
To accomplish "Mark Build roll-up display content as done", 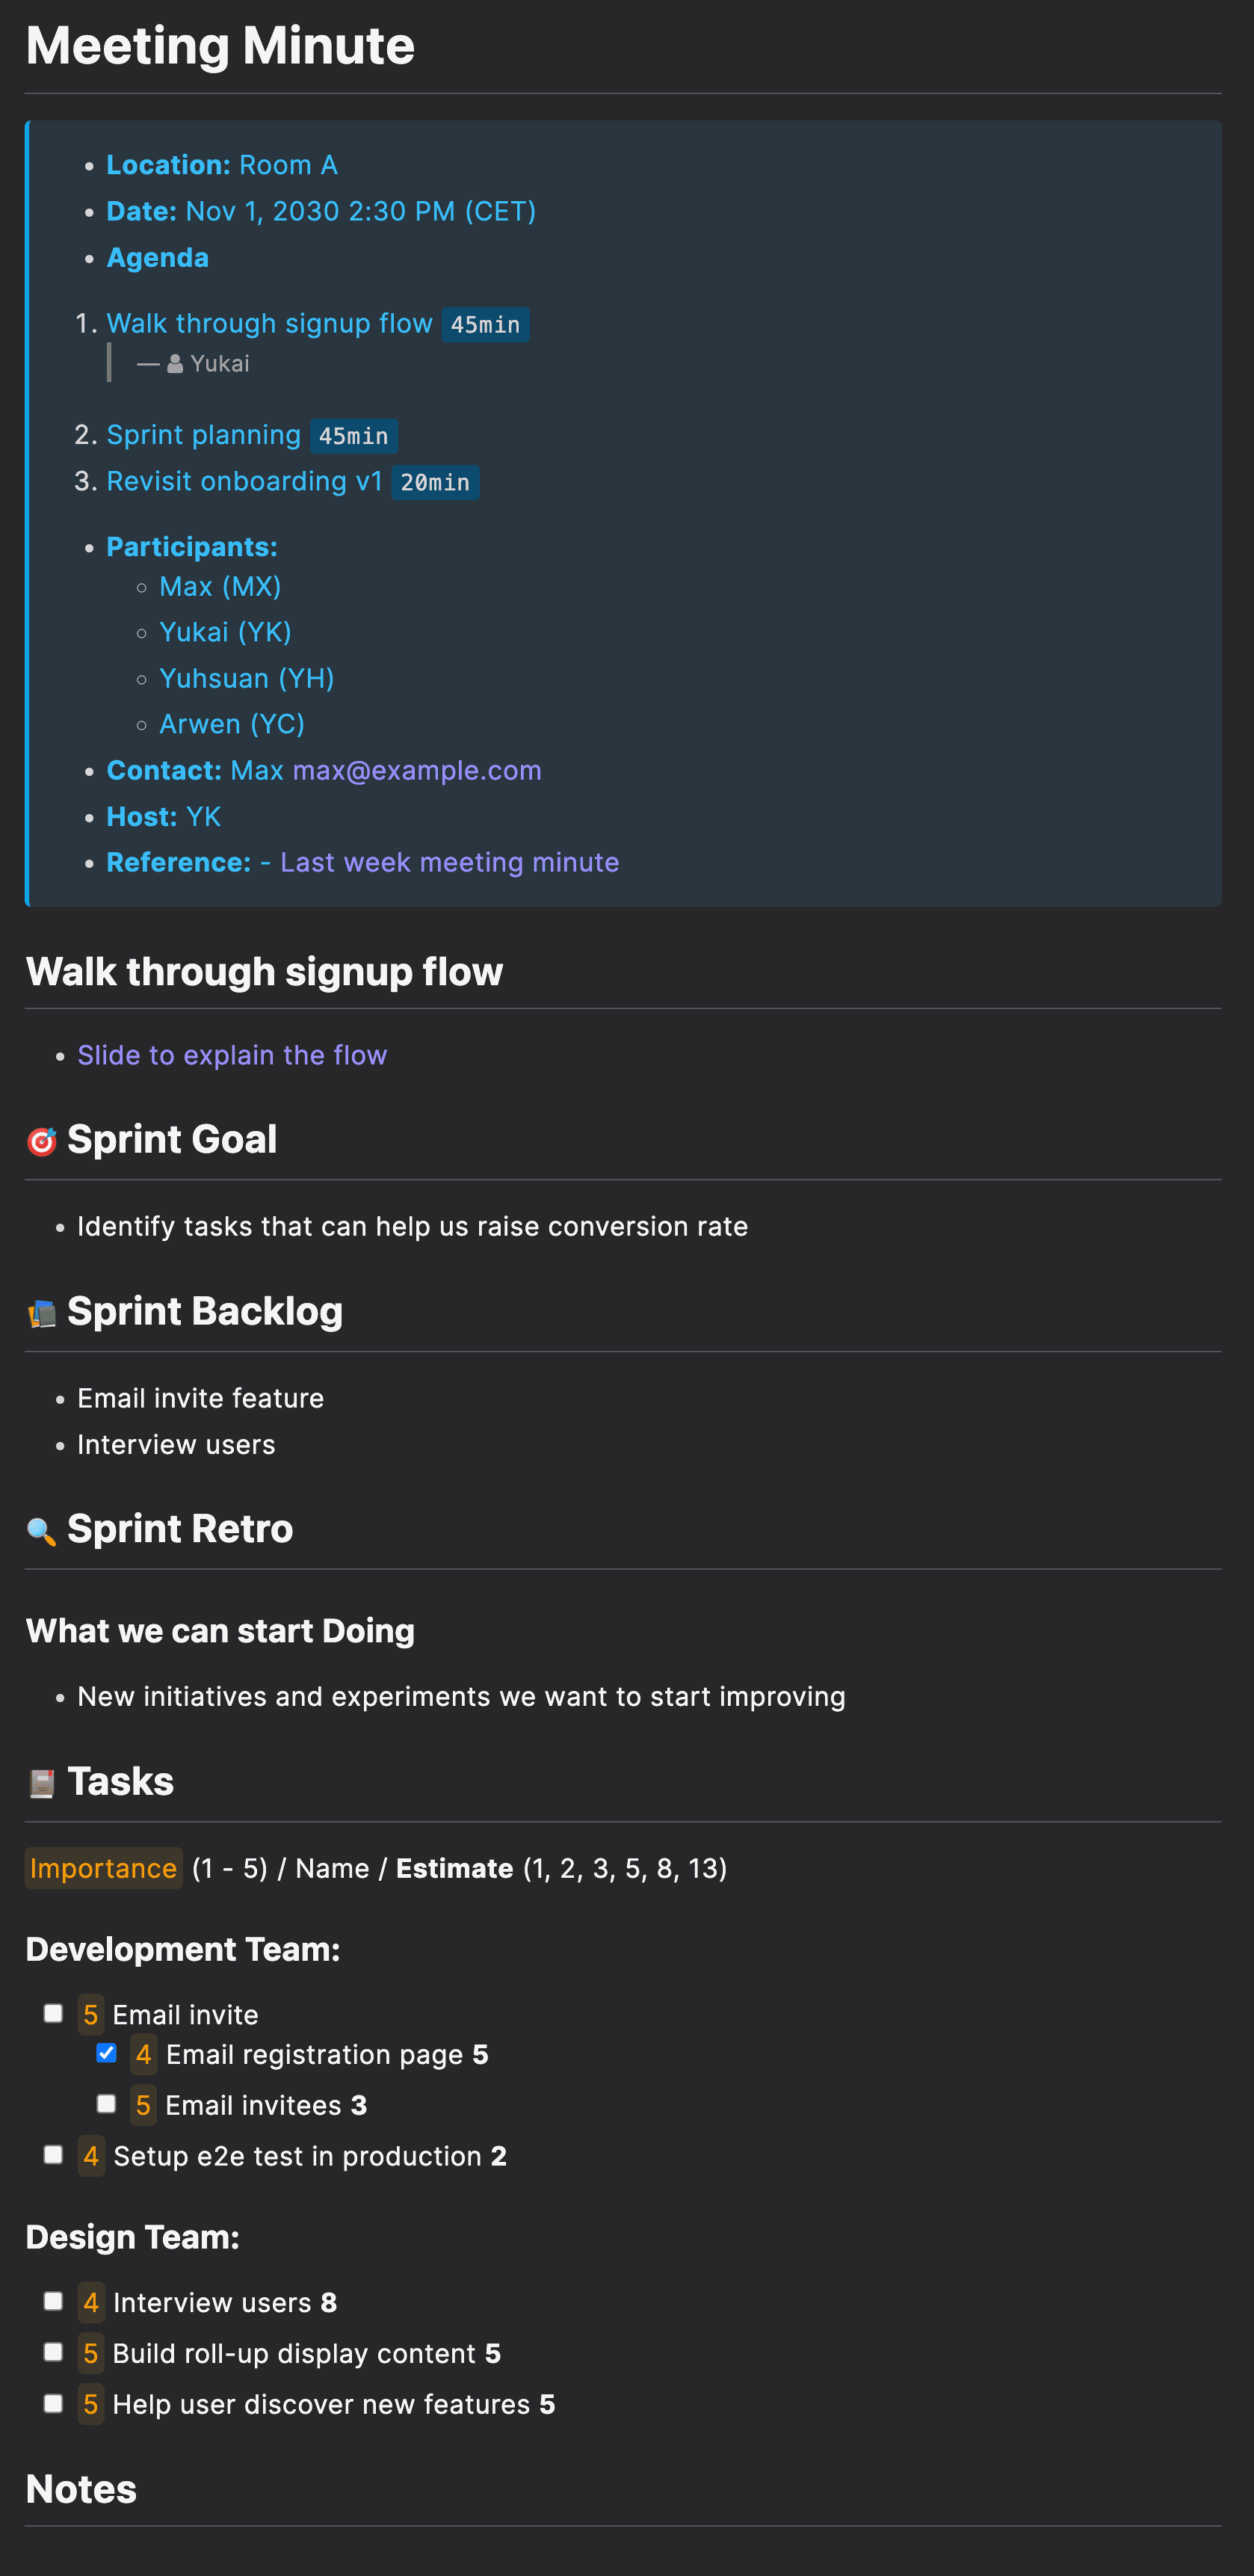I will 54,2352.
